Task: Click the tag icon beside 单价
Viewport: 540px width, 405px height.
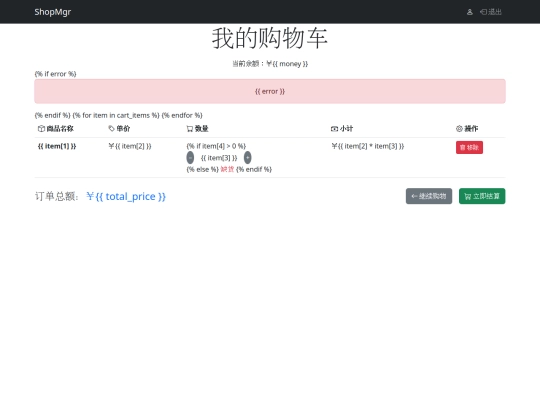Action: (112, 128)
